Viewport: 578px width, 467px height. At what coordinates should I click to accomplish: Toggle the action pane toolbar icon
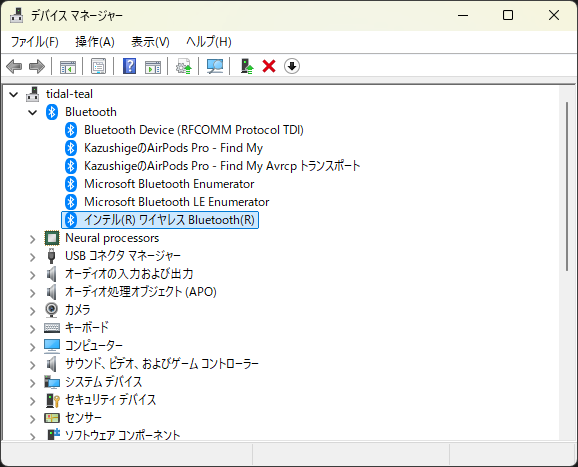click(153, 67)
